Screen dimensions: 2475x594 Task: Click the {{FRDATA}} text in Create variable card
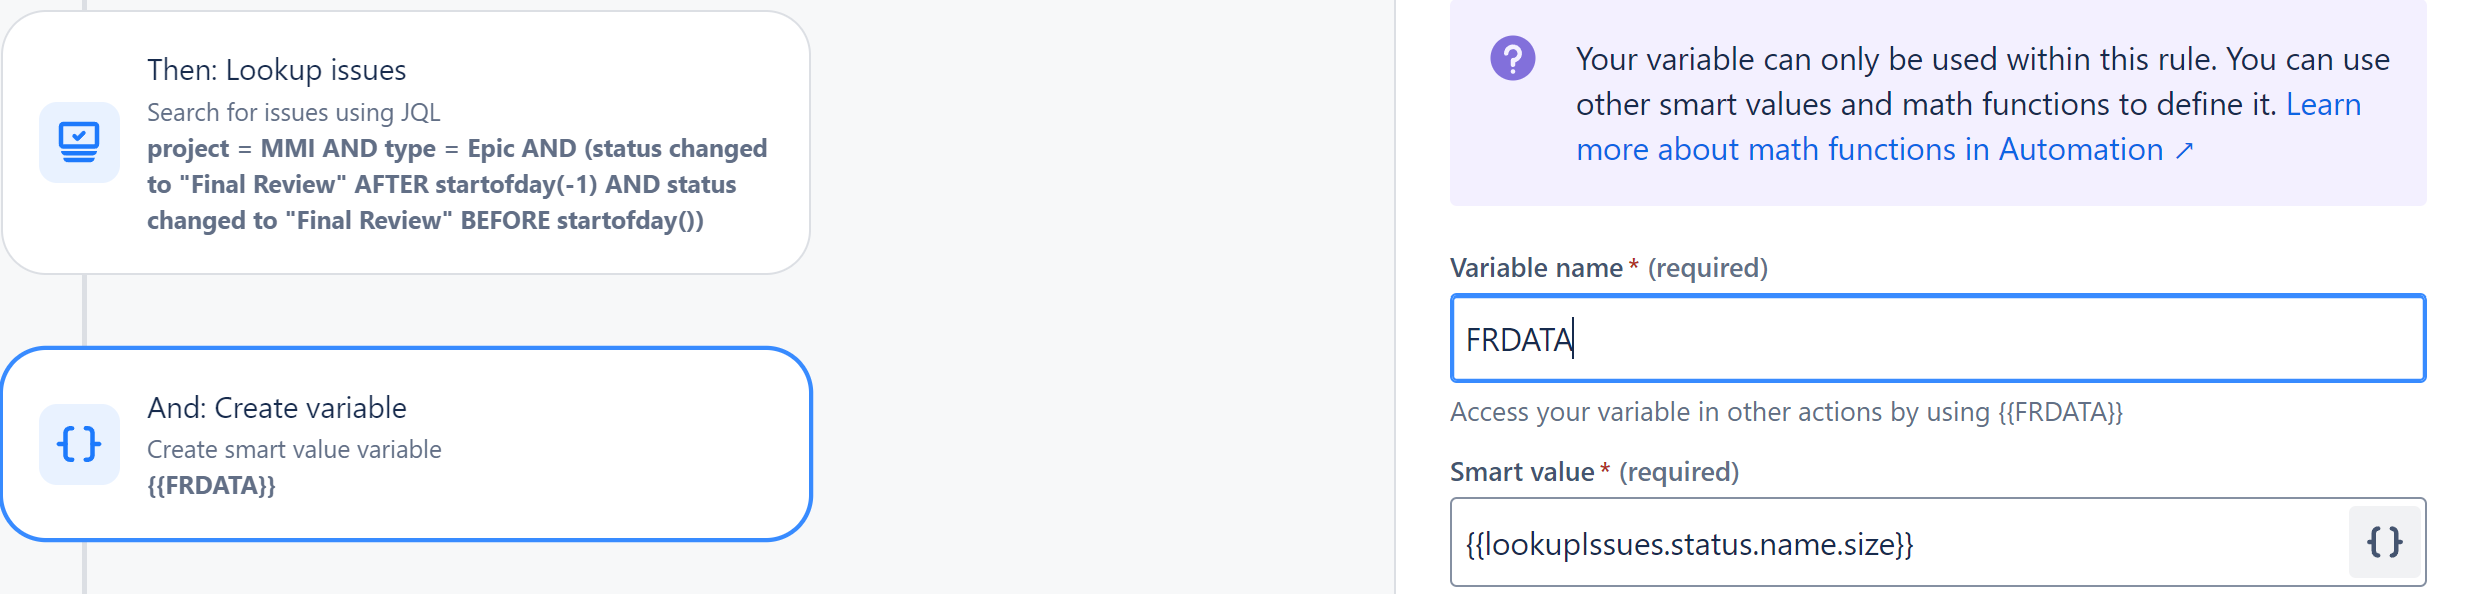211,485
